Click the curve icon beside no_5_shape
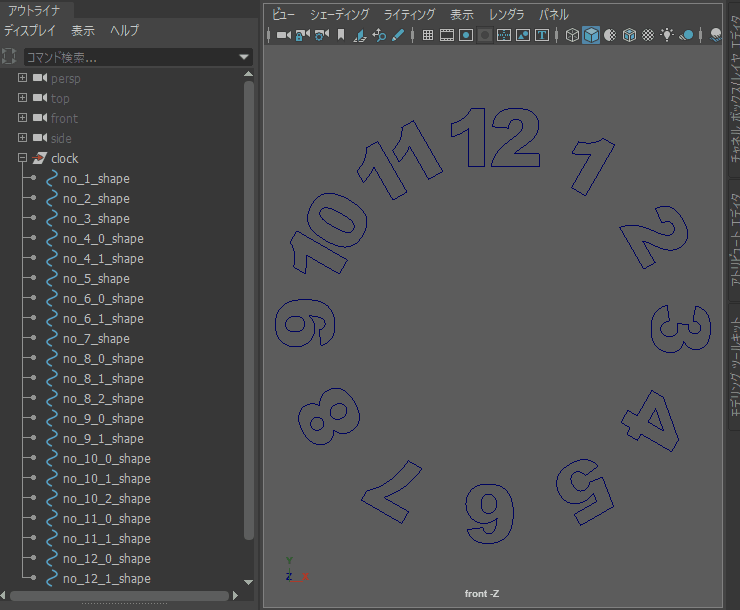 pos(52,279)
